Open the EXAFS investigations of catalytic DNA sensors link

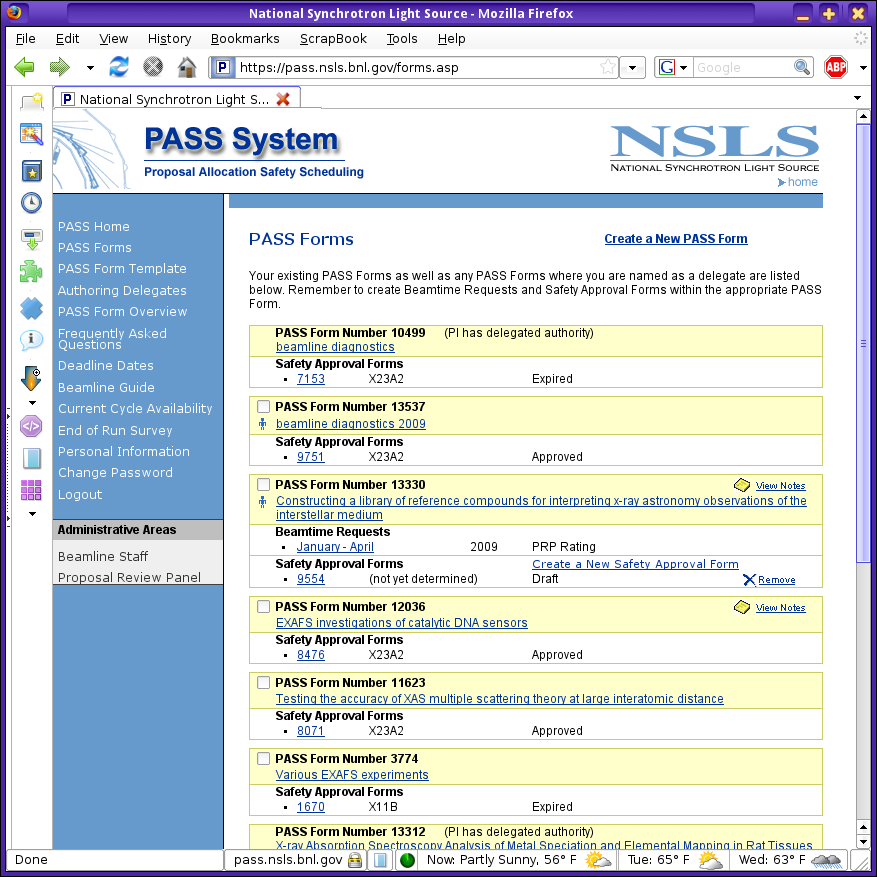pyautogui.click(x=402, y=623)
